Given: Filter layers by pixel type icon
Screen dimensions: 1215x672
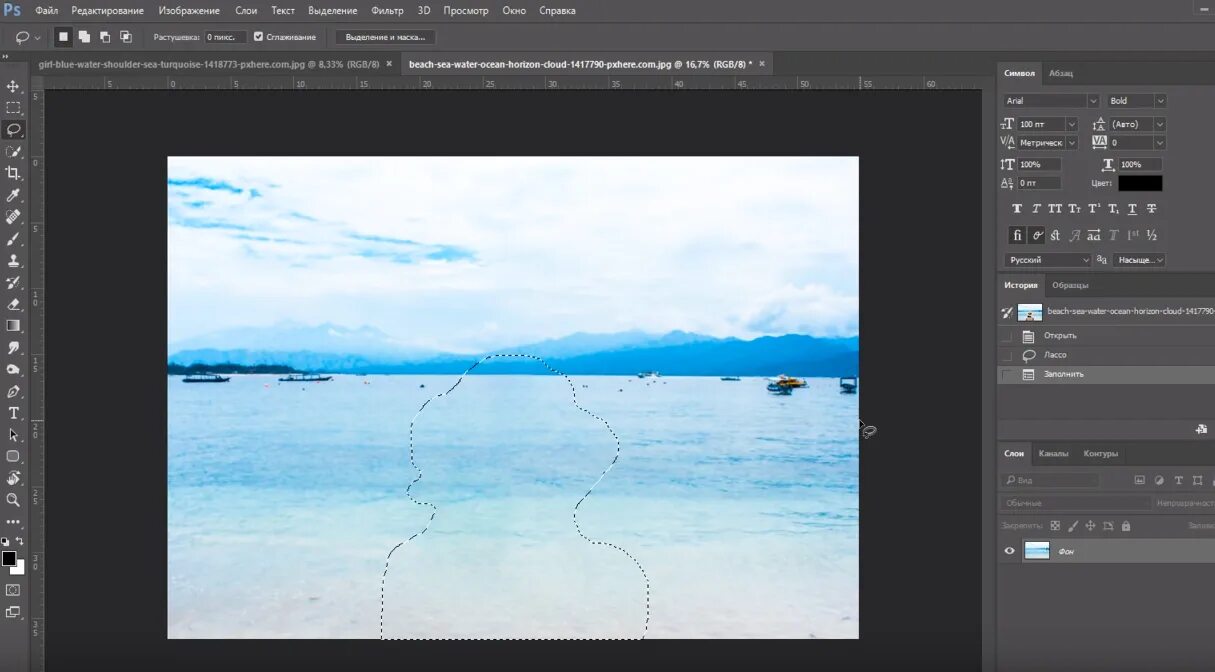Looking at the screenshot, I should [x=1139, y=481].
